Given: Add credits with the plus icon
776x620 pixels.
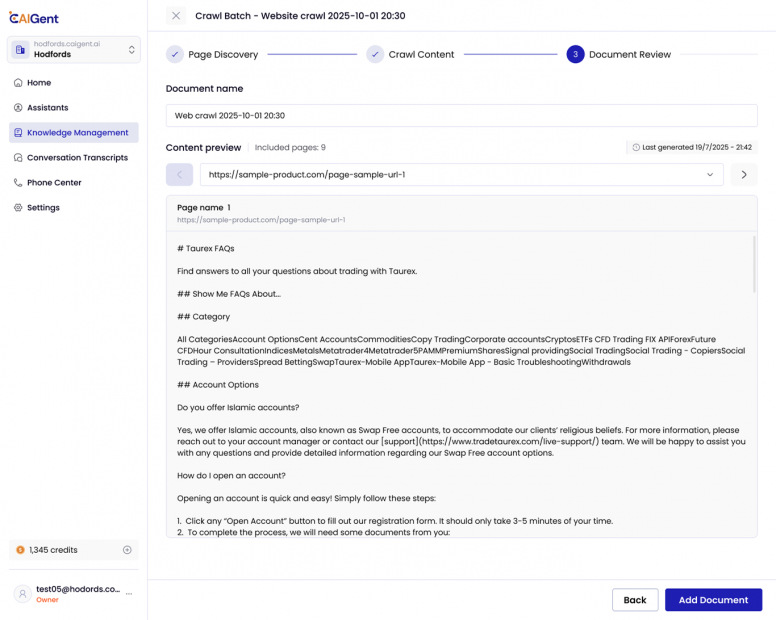Looking at the screenshot, I should [127, 550].
